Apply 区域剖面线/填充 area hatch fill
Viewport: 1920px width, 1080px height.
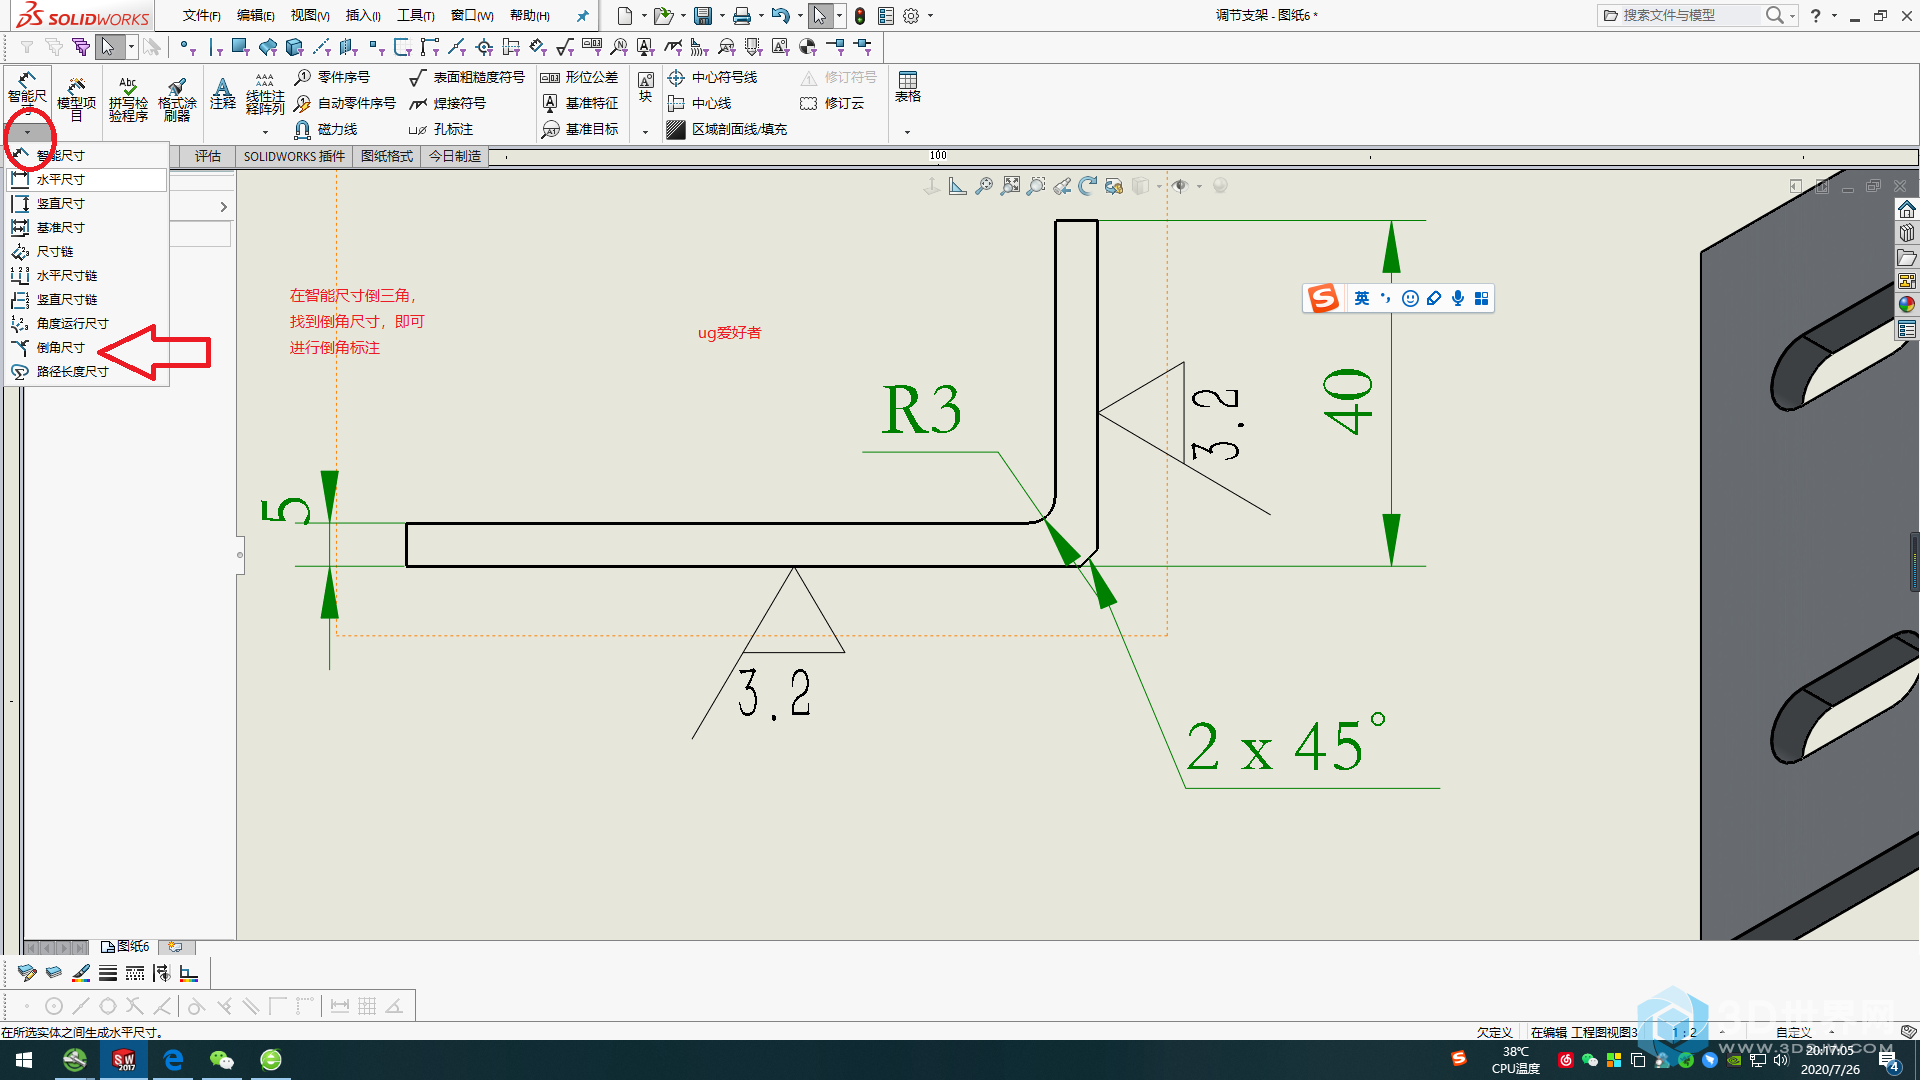[727, 129]
